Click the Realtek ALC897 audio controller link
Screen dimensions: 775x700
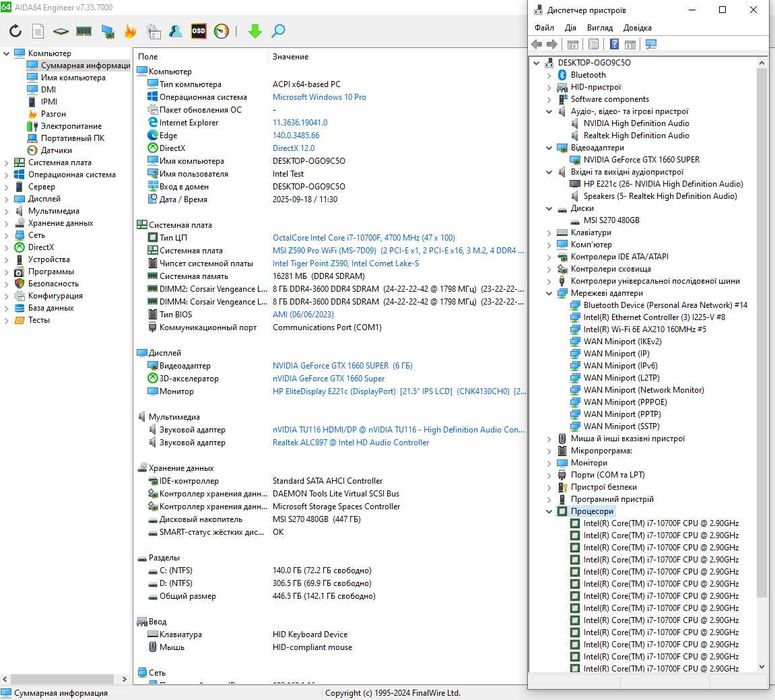tap(350, 443)
